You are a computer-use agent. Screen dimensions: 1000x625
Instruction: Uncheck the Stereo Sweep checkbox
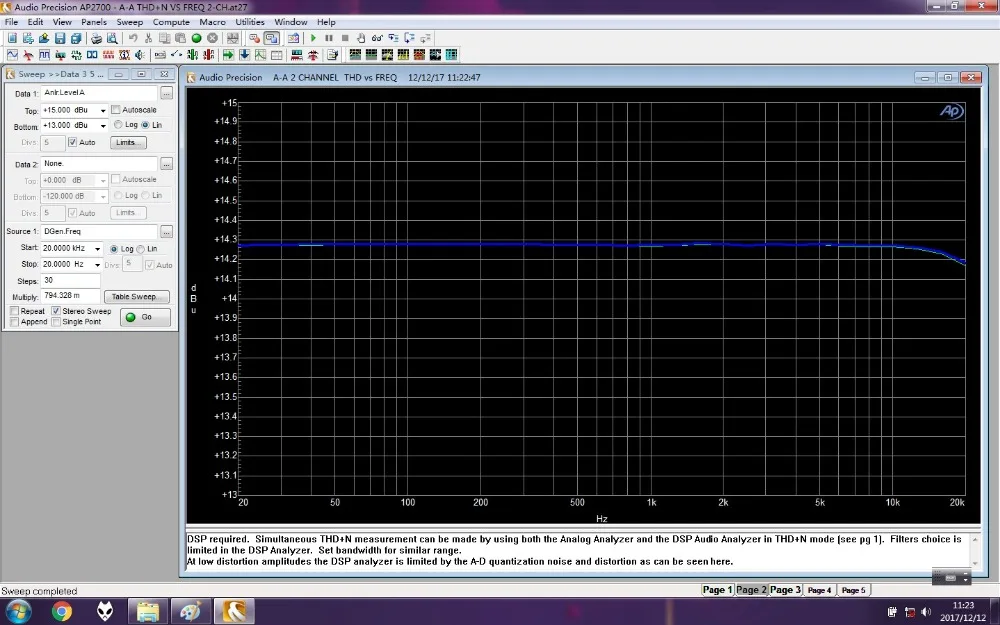click(57, 311)
